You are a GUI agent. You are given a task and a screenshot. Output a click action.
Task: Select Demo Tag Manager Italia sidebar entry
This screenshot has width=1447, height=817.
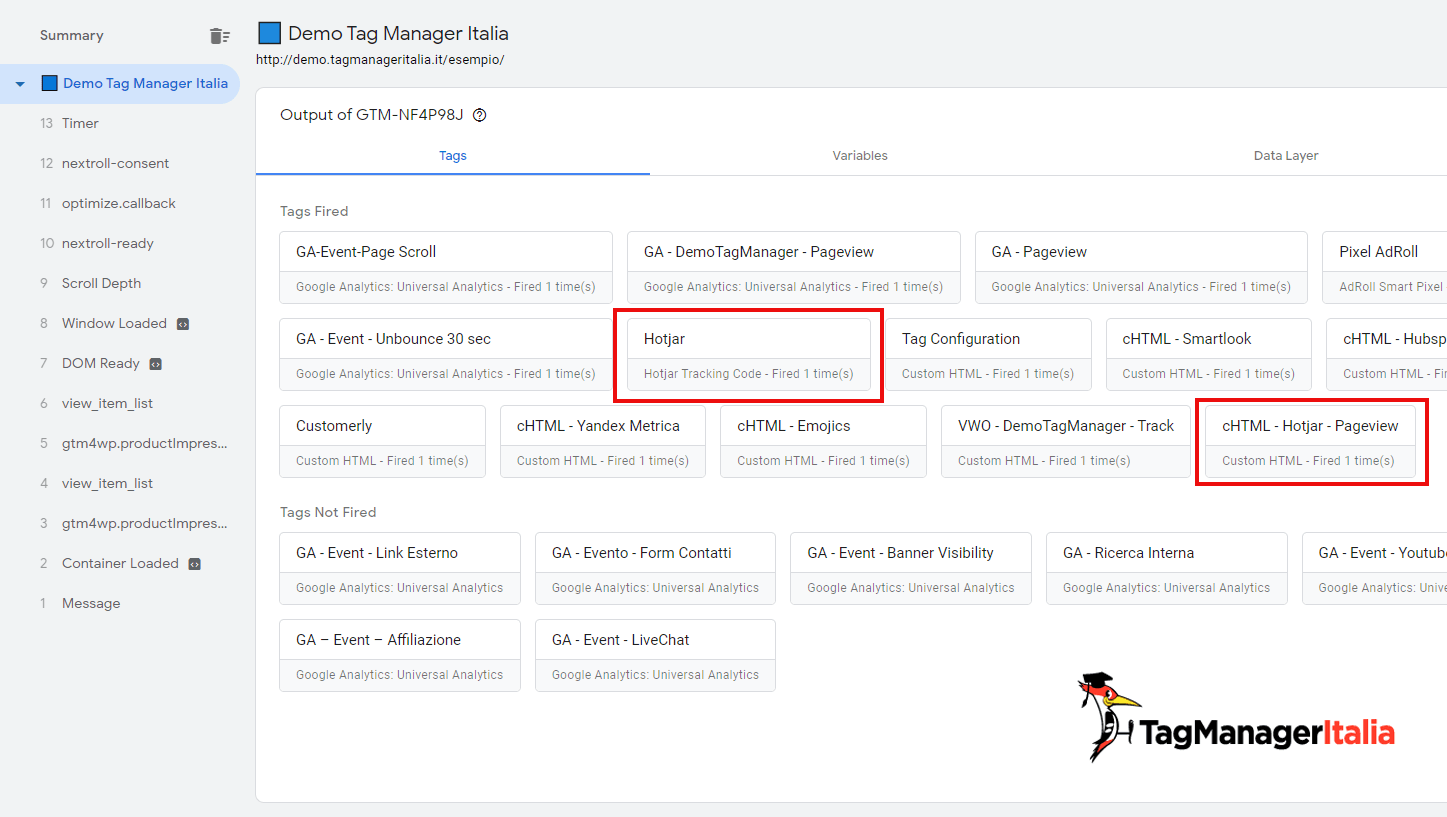(120, 84)
